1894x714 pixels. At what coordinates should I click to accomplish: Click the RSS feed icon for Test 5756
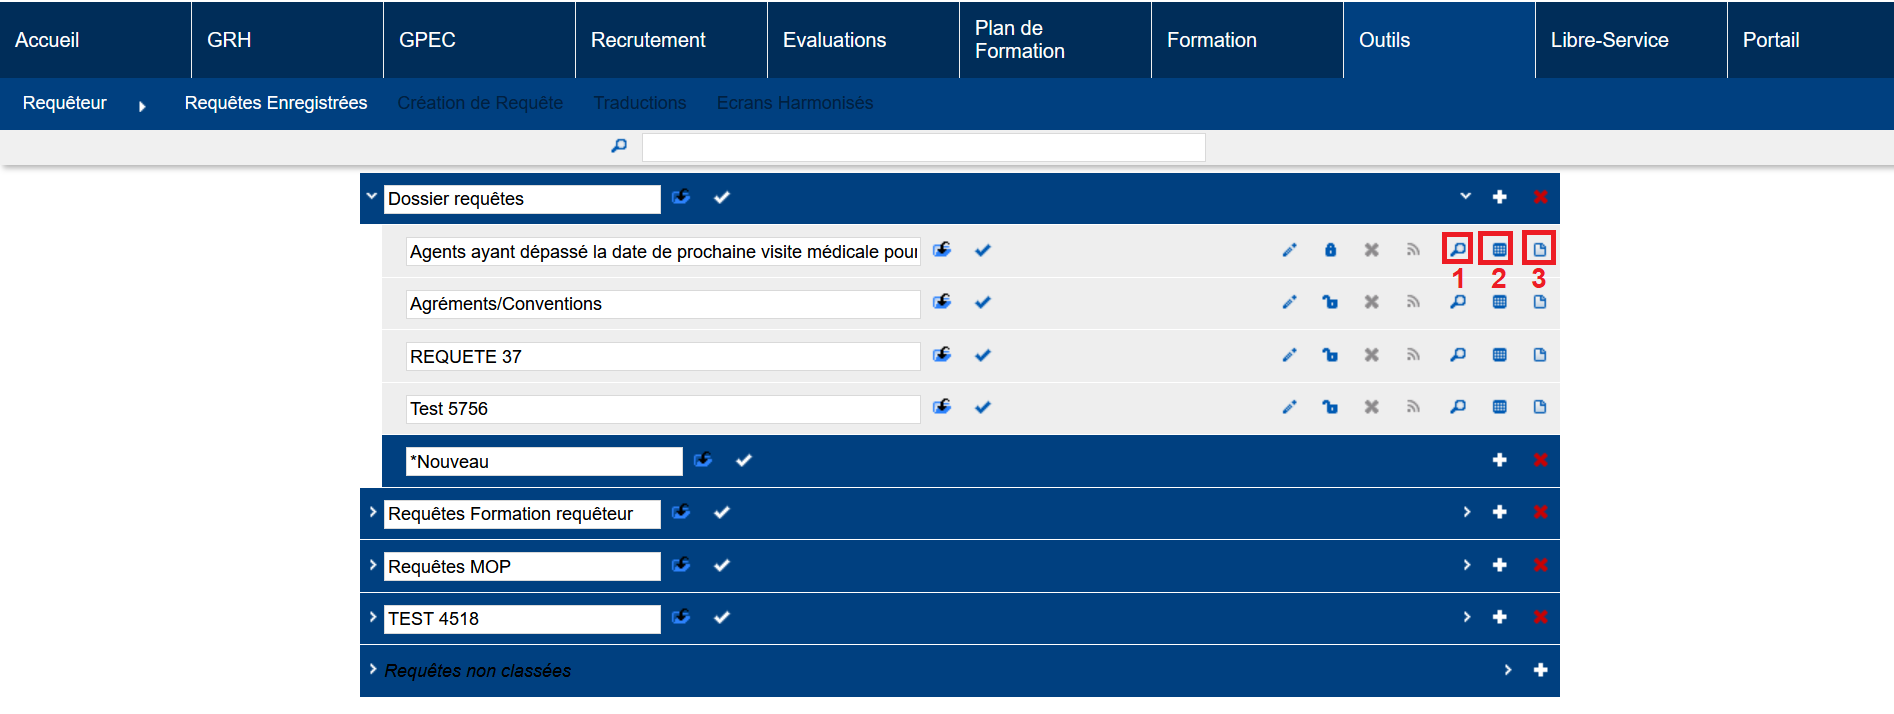[1413, 407]
